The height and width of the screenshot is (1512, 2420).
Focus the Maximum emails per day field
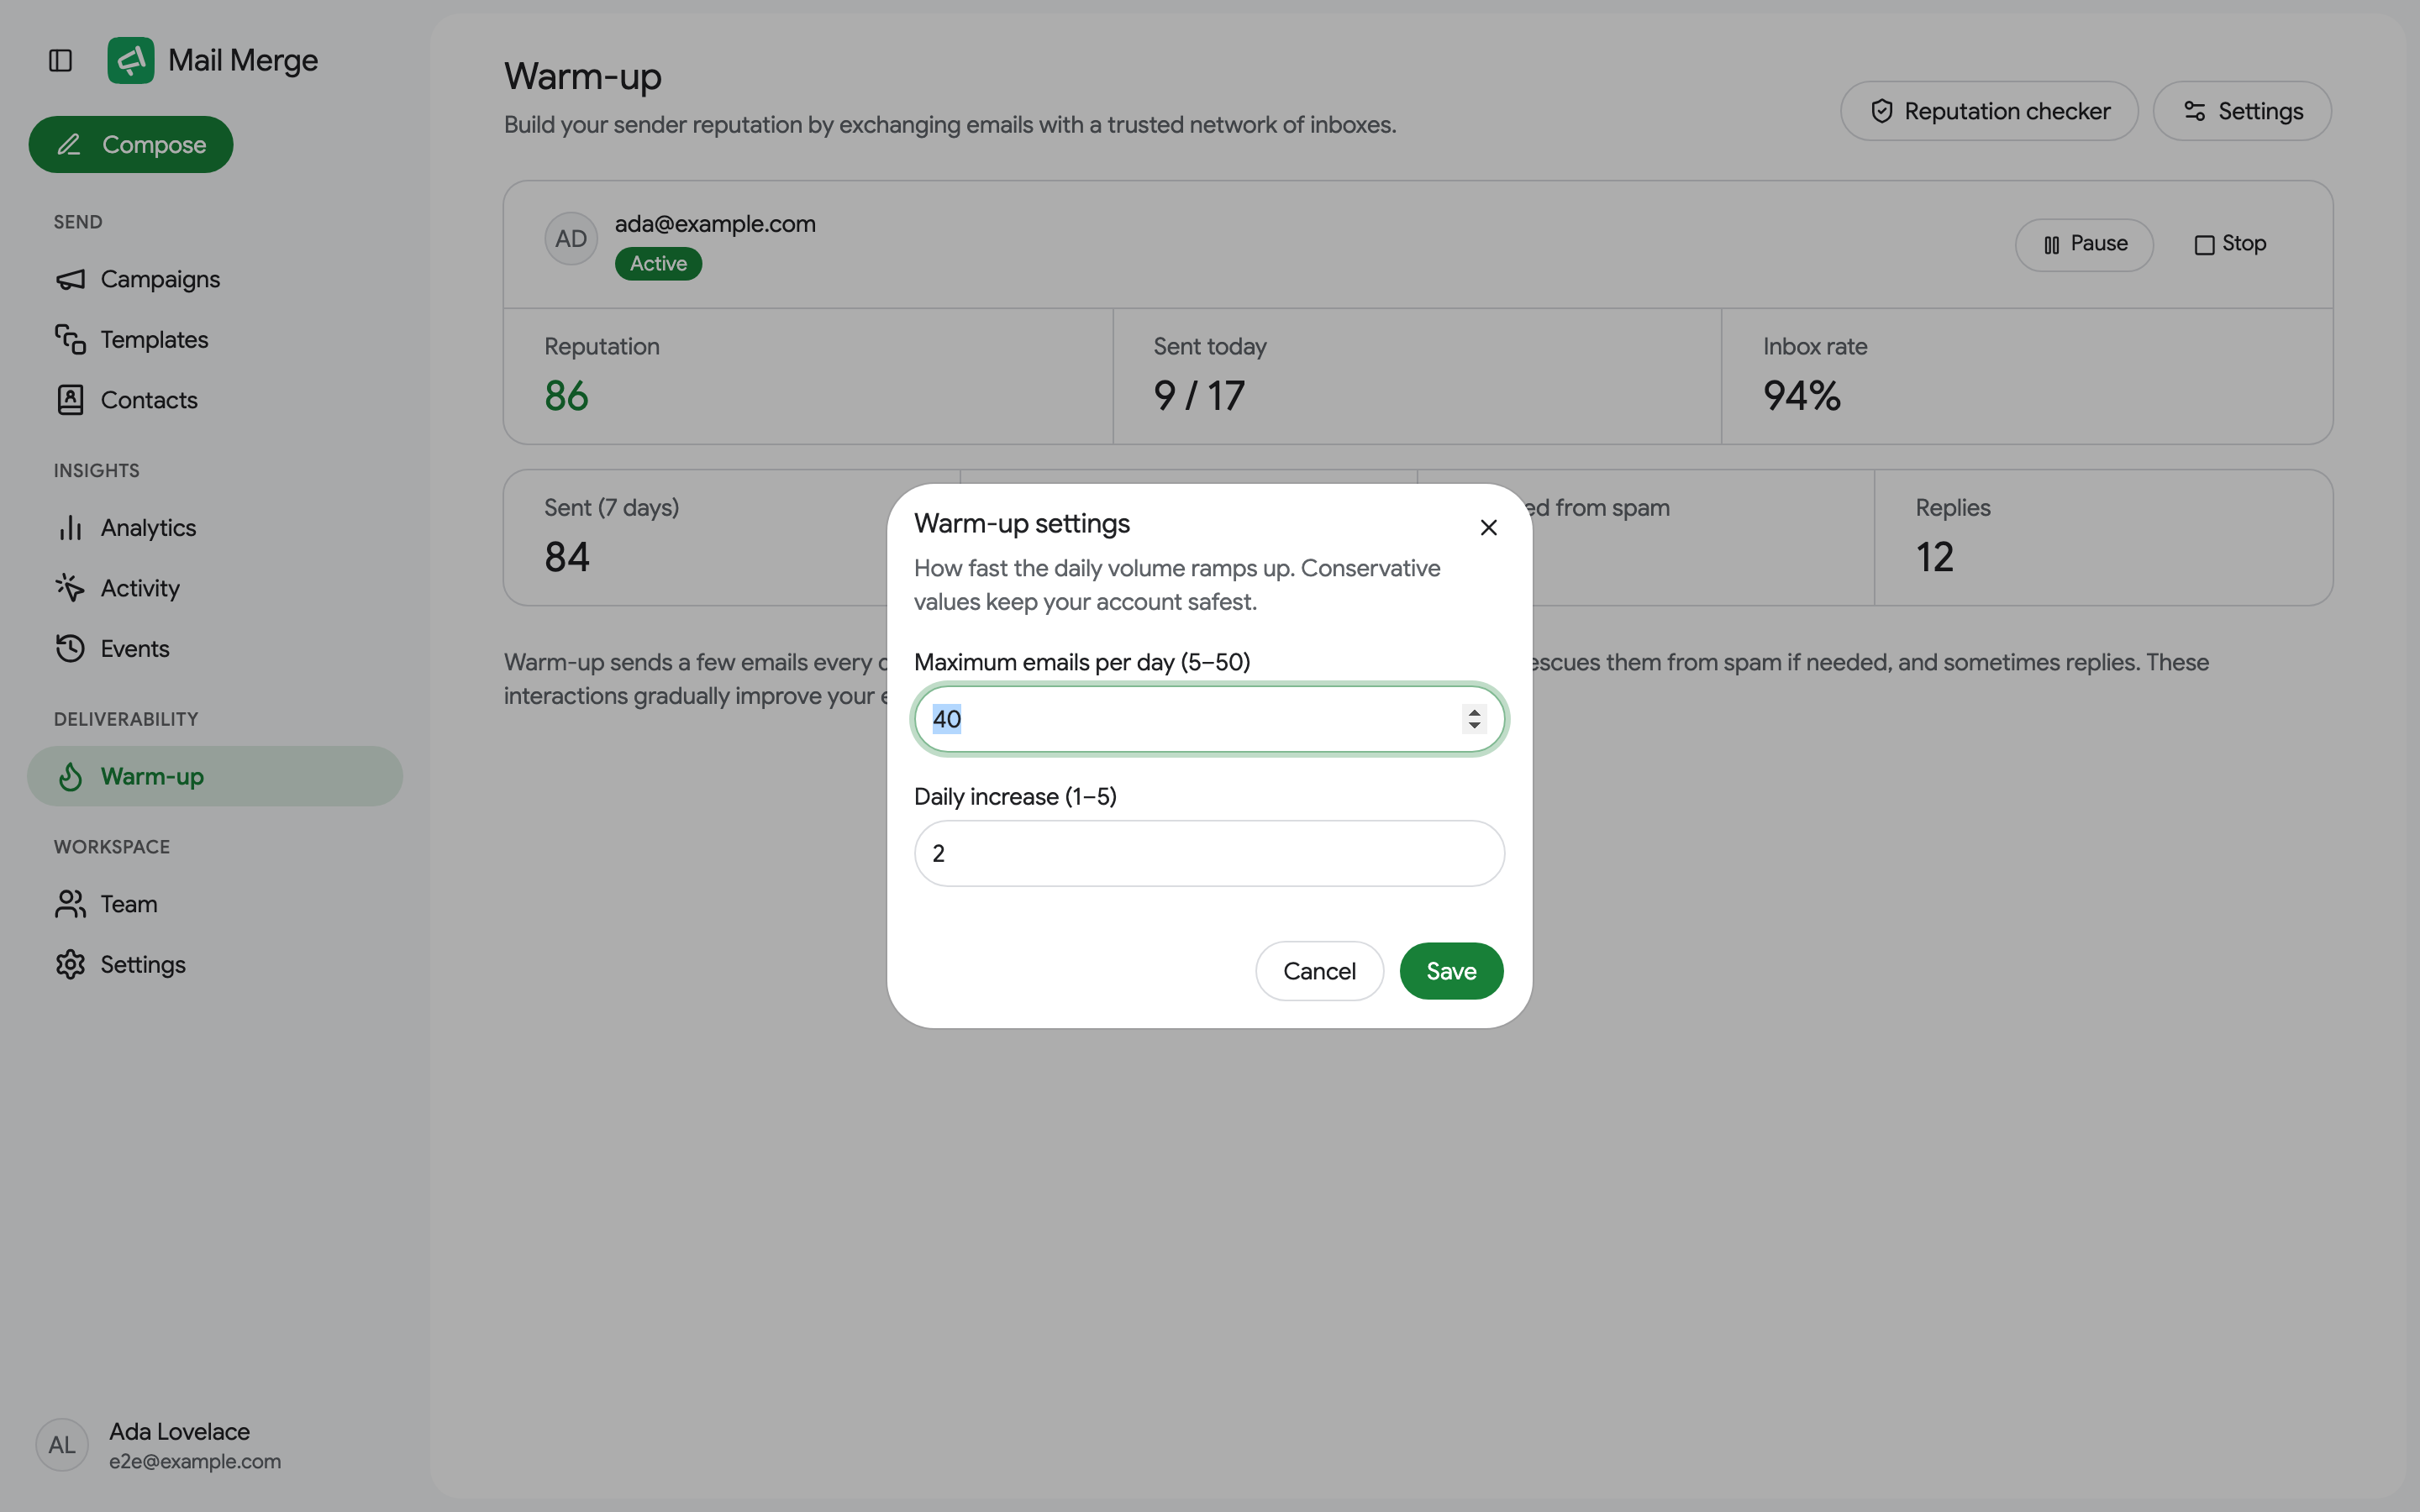(x=1209, y=719)
